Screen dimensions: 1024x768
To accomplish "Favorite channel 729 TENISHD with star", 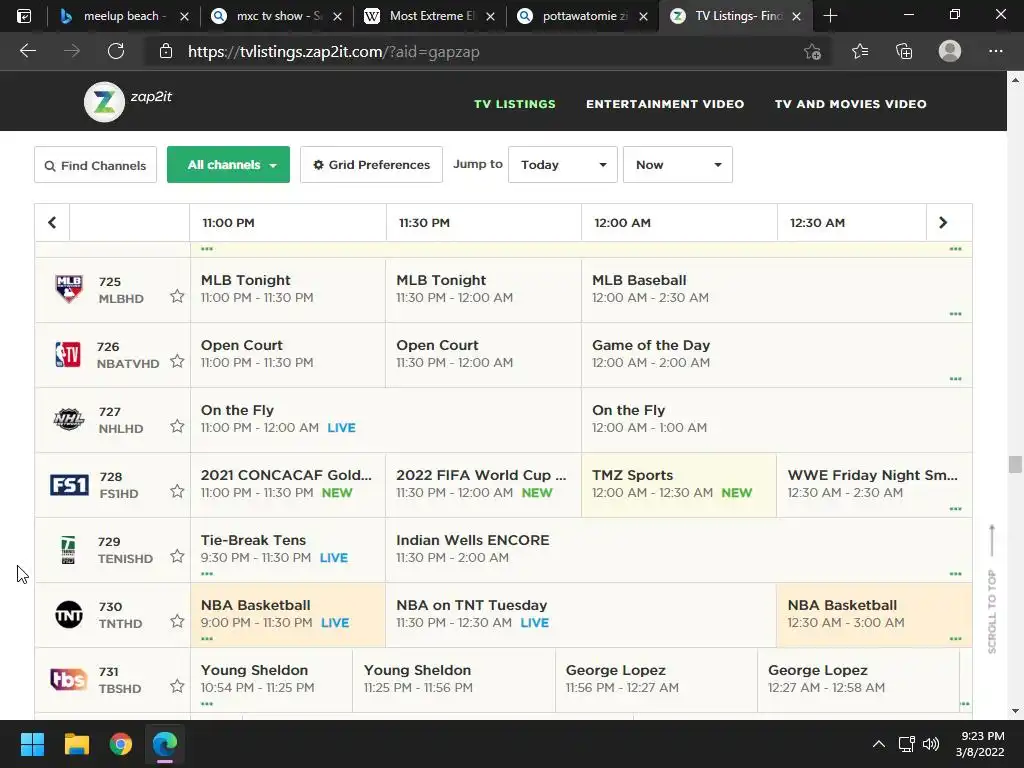I will pyautogui.click(x=177, y=556).
